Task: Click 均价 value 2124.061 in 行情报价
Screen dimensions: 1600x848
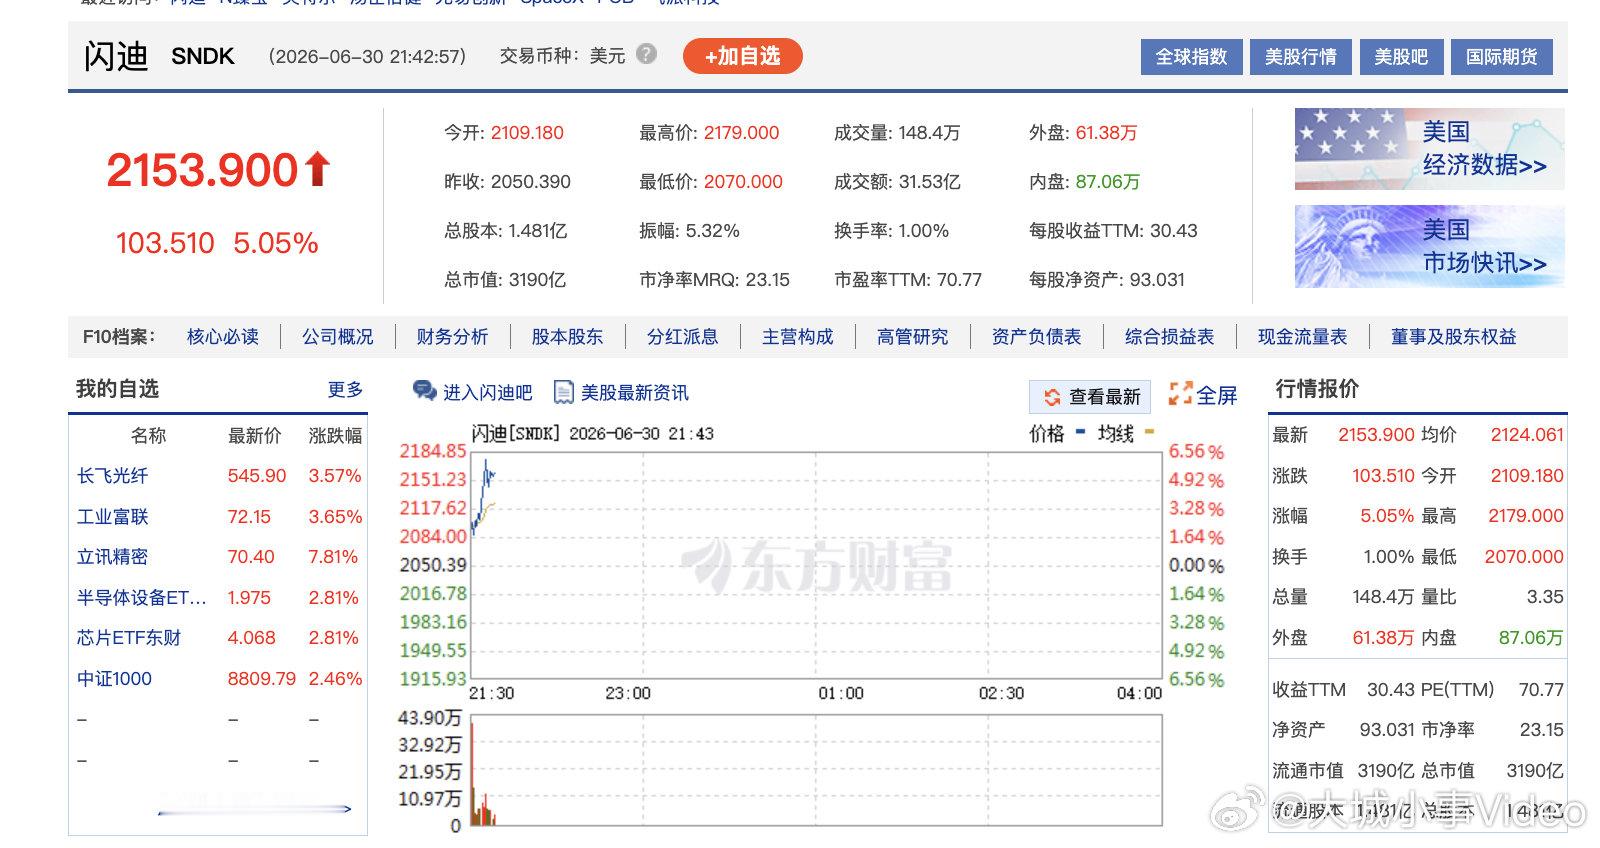Action: pos(1527,435)
